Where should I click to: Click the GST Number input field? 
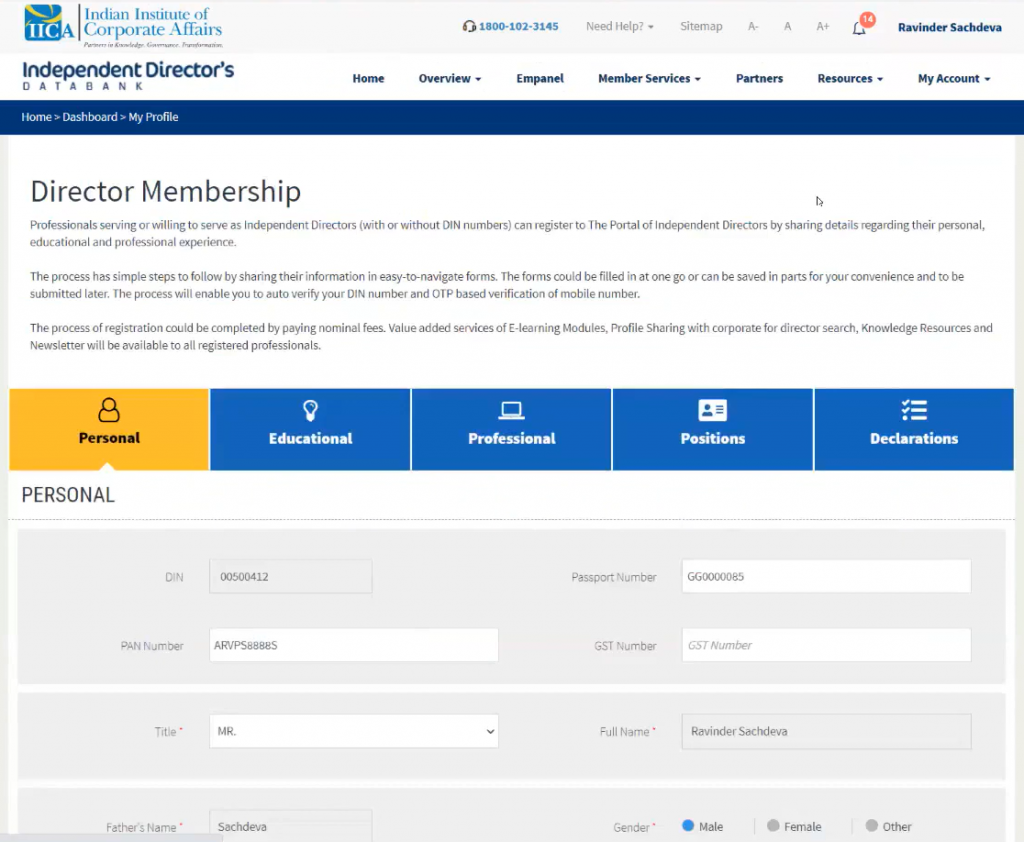click(825, 645)
